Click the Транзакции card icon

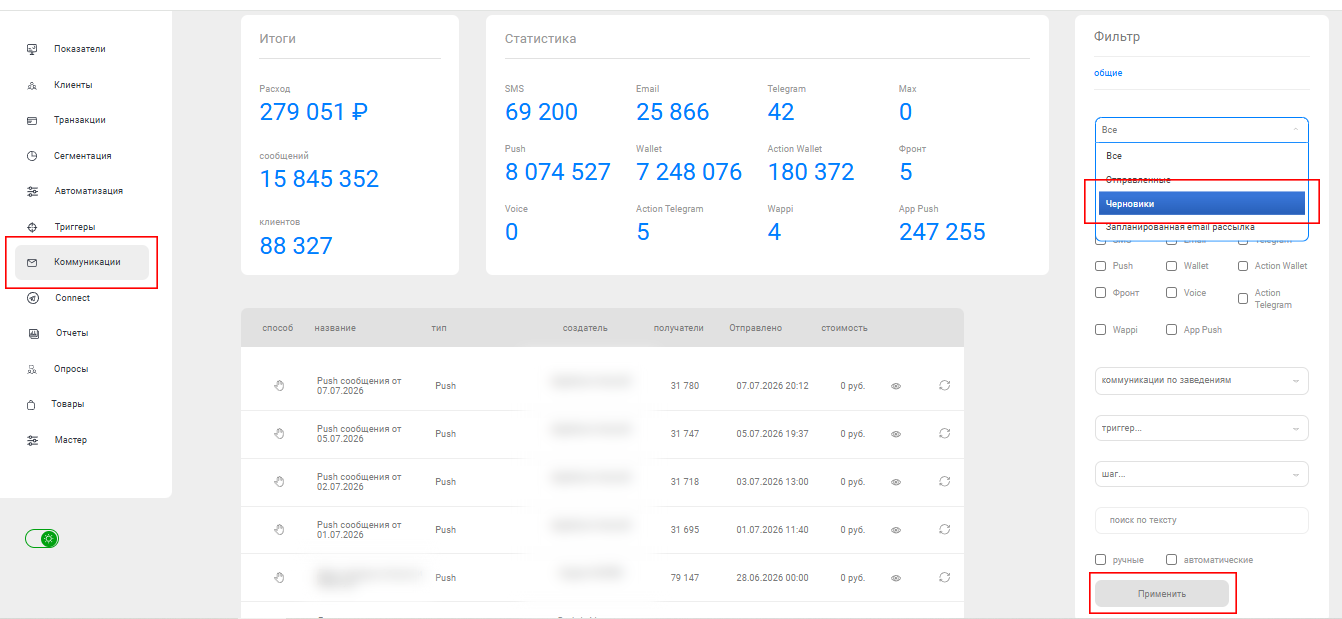(32, 120)
